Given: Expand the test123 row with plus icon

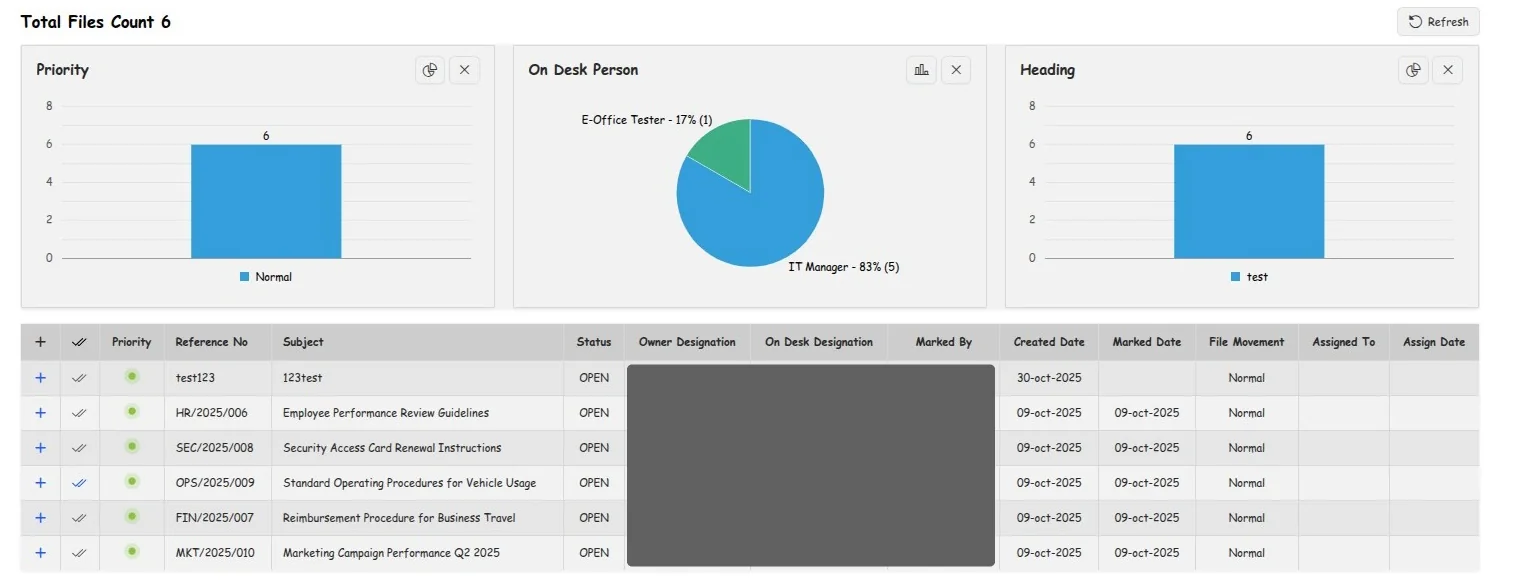Looking at the screenshot, I should 40,378.
